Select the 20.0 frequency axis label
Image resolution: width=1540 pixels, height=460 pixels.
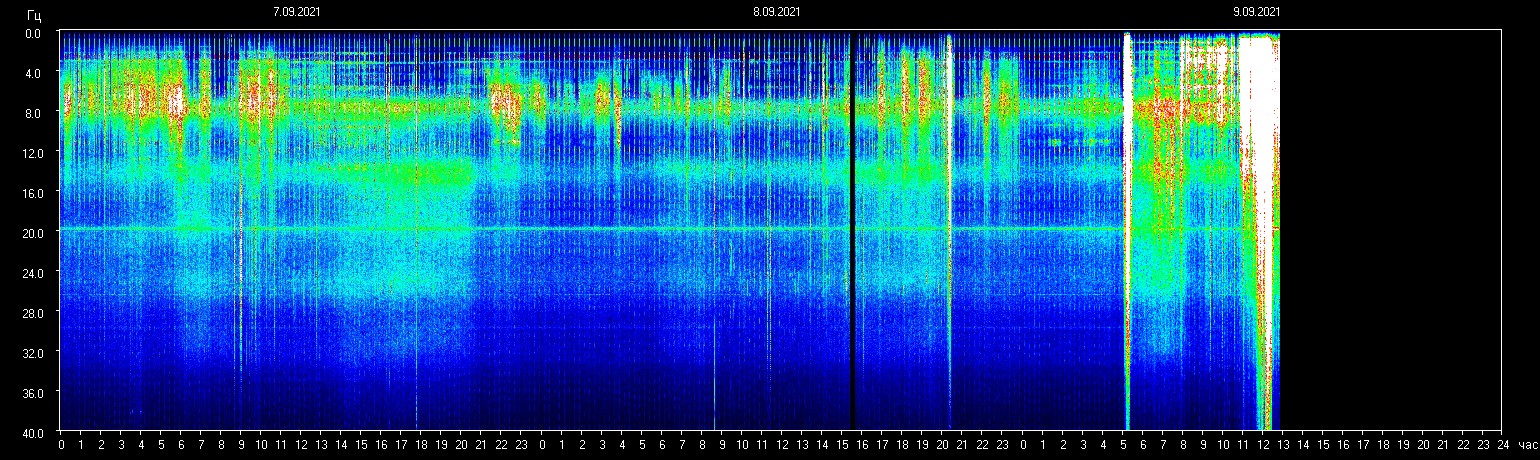click(33, 232)
